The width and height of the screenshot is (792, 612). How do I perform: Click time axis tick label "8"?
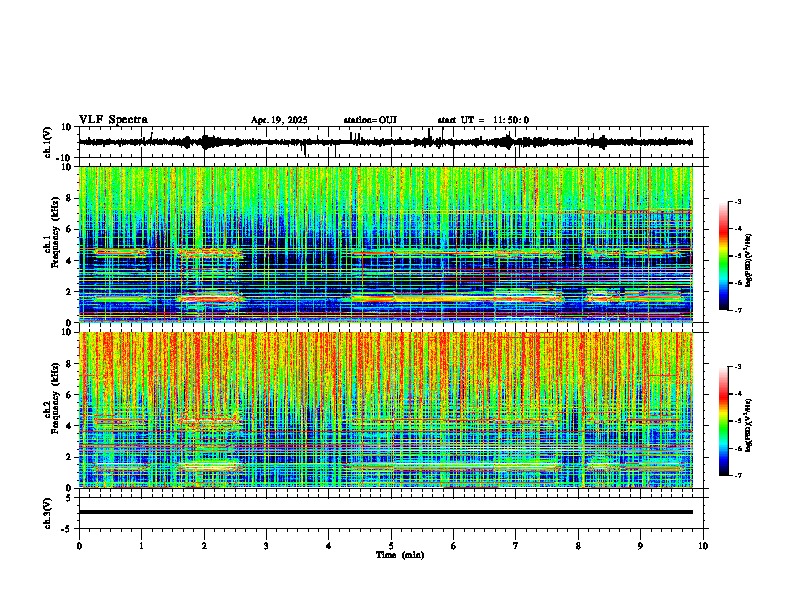578,546
